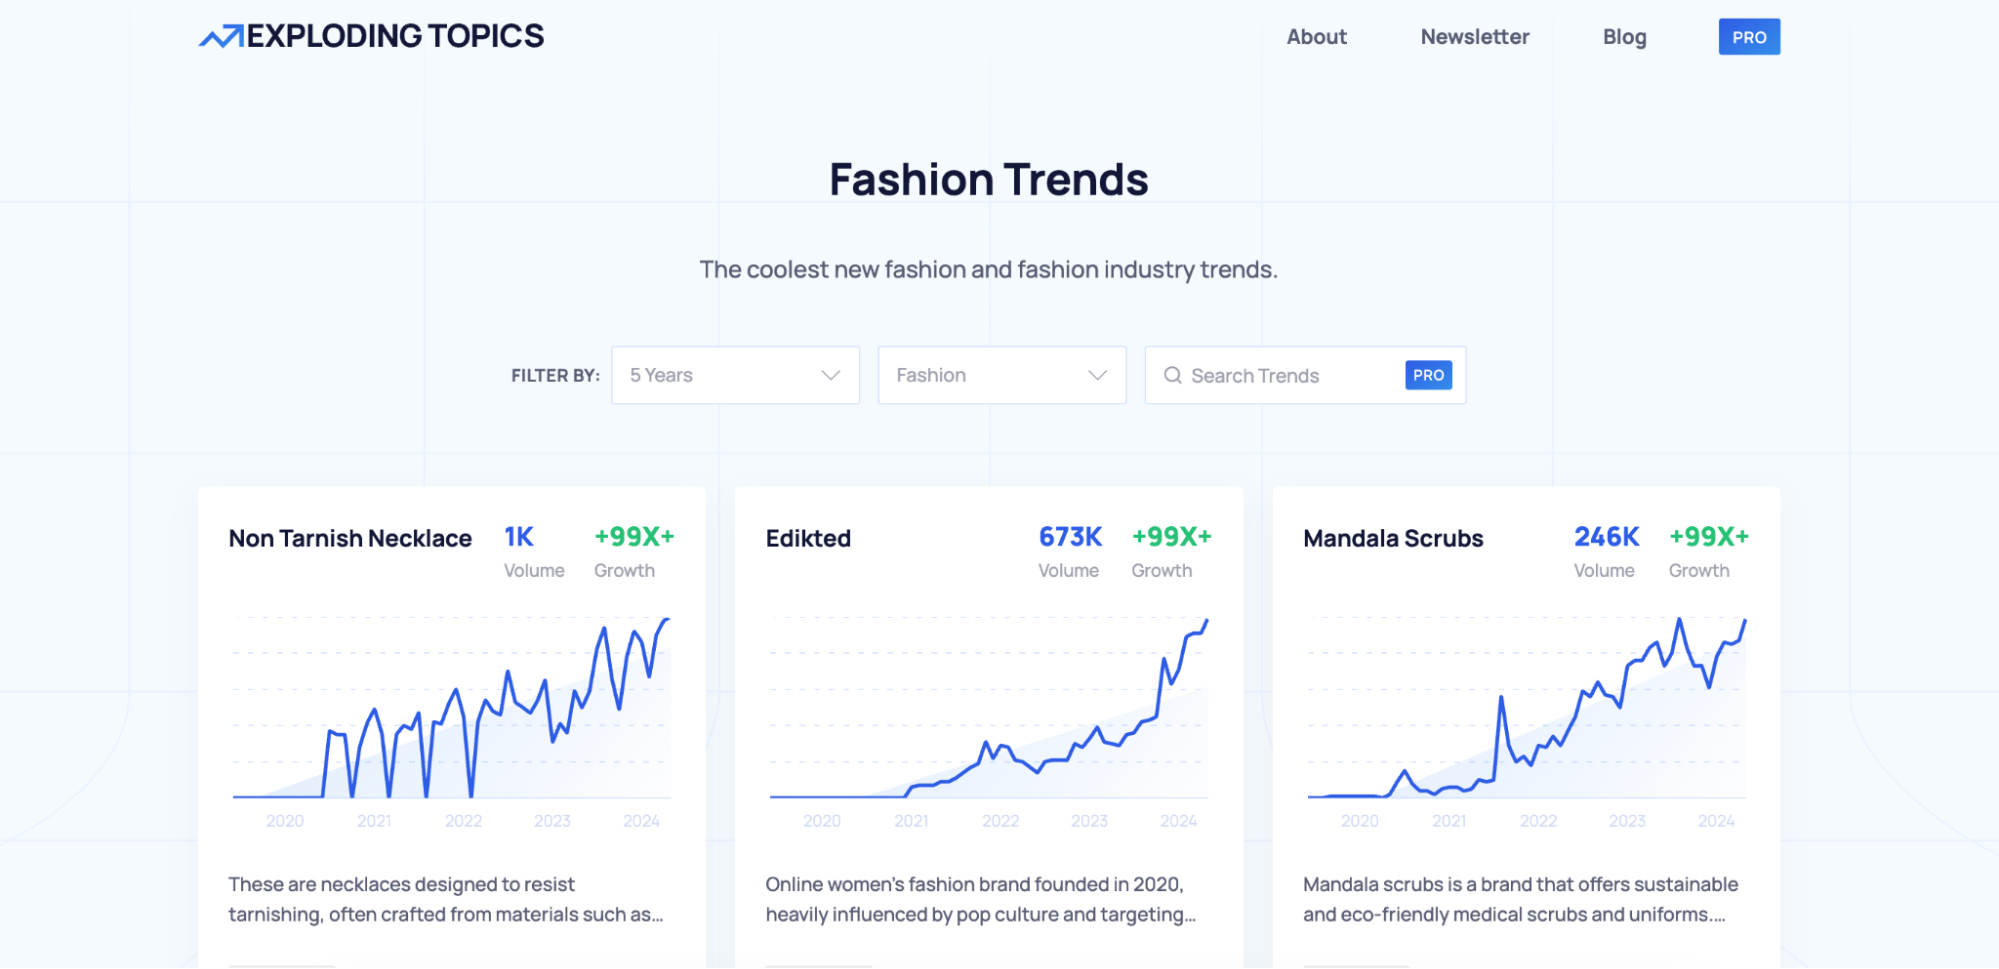
Task: Open the Fashion category dropdown
Action: pyautogui.click(x=1002, y=375)
